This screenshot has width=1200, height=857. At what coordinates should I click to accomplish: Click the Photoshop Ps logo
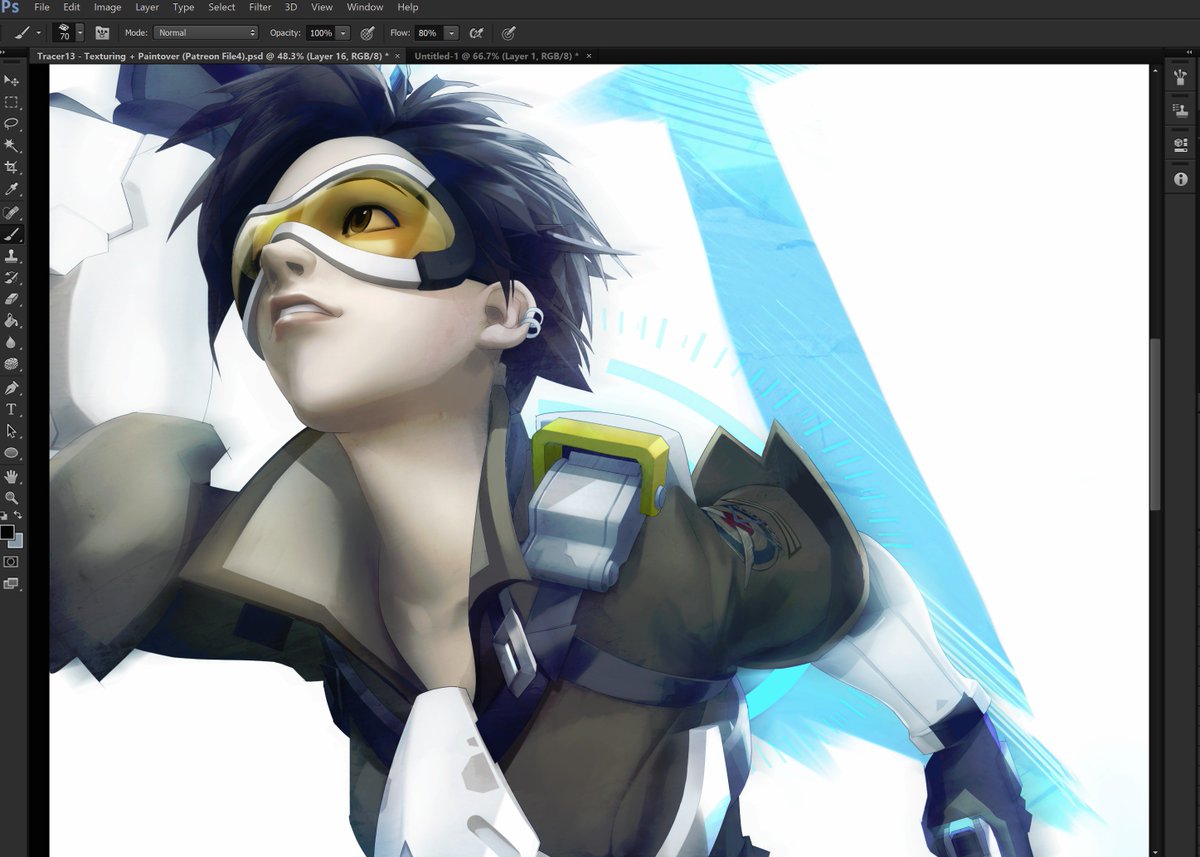tap(10, 7)
